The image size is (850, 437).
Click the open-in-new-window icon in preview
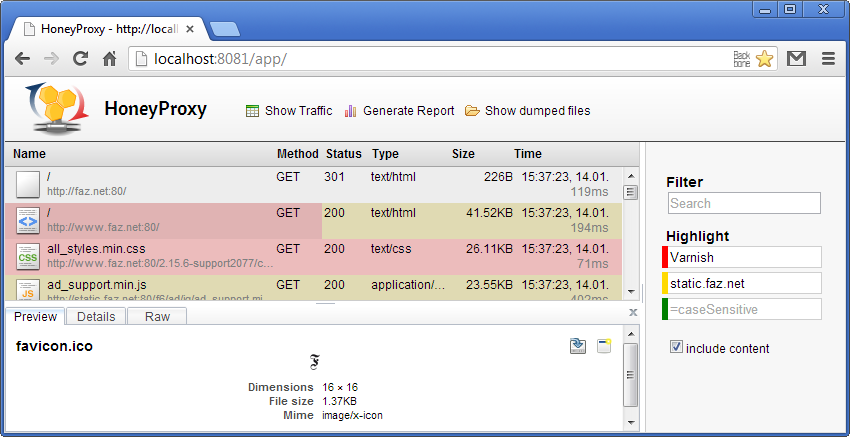[x=604, y=346]
